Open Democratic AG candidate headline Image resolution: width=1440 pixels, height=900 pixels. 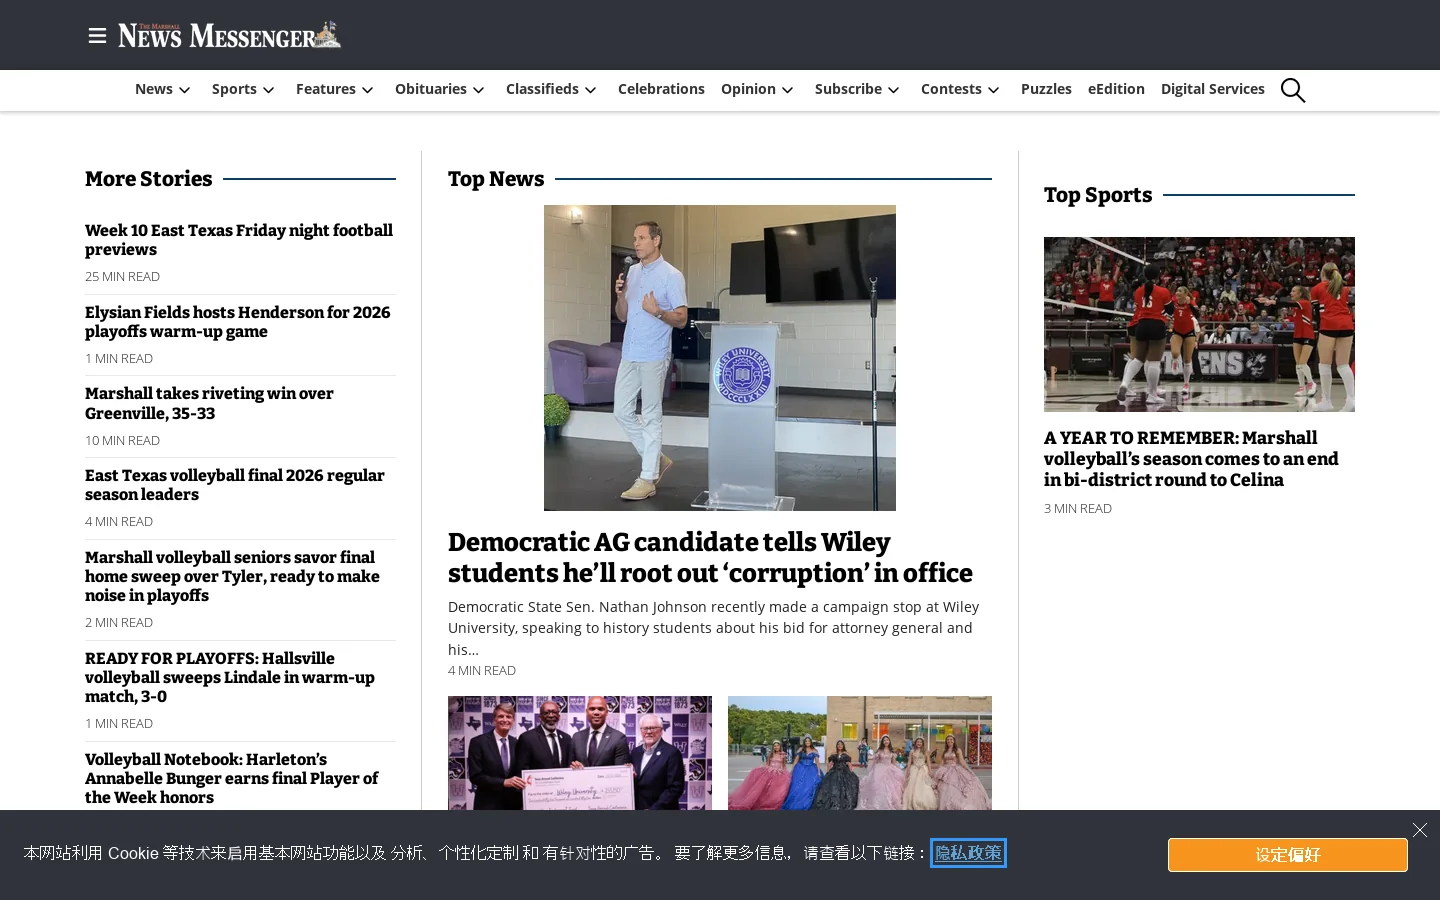(710, 558)
